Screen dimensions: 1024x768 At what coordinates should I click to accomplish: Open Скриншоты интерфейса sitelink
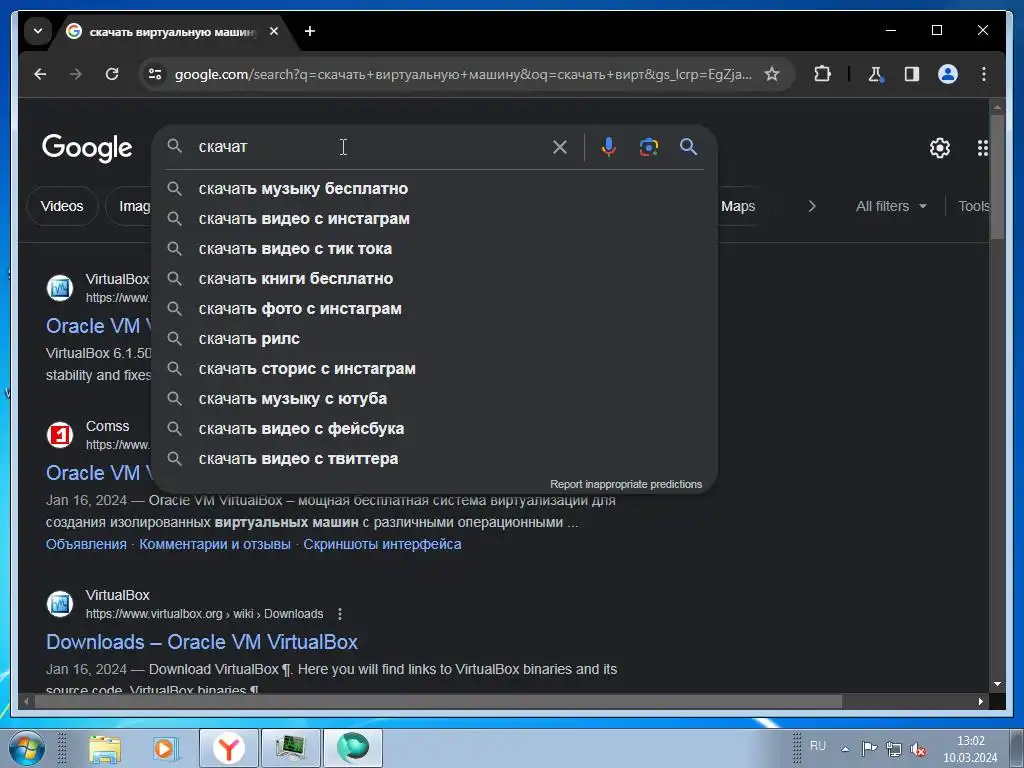[382, 544]
